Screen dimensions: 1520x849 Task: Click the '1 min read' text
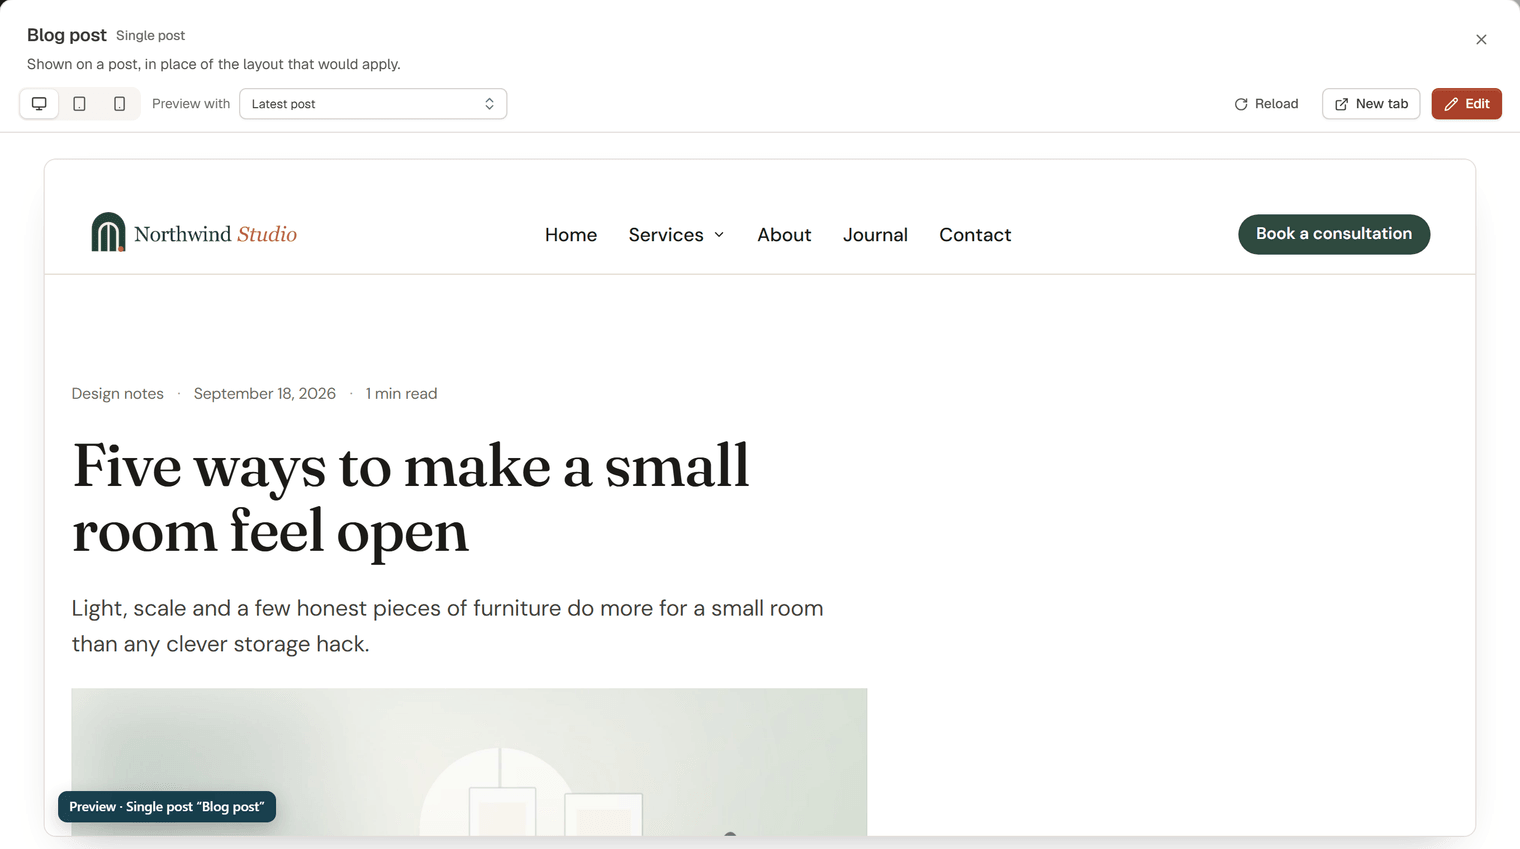[401, 394]
